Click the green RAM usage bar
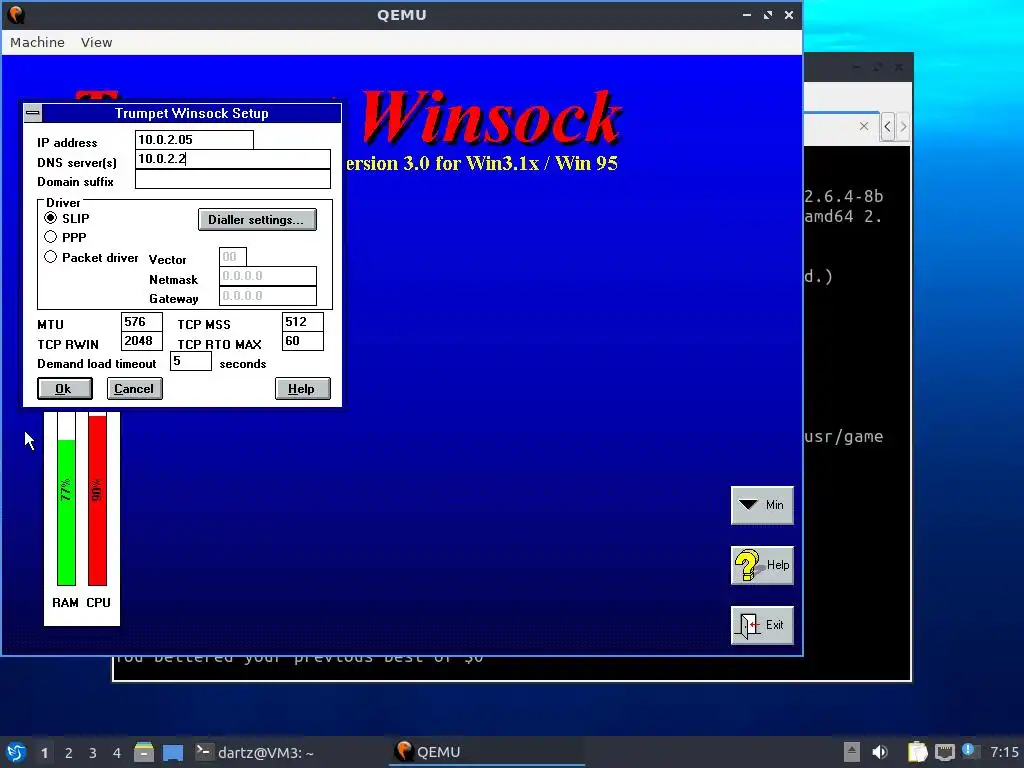1024x768 pixels. [67, 512]
